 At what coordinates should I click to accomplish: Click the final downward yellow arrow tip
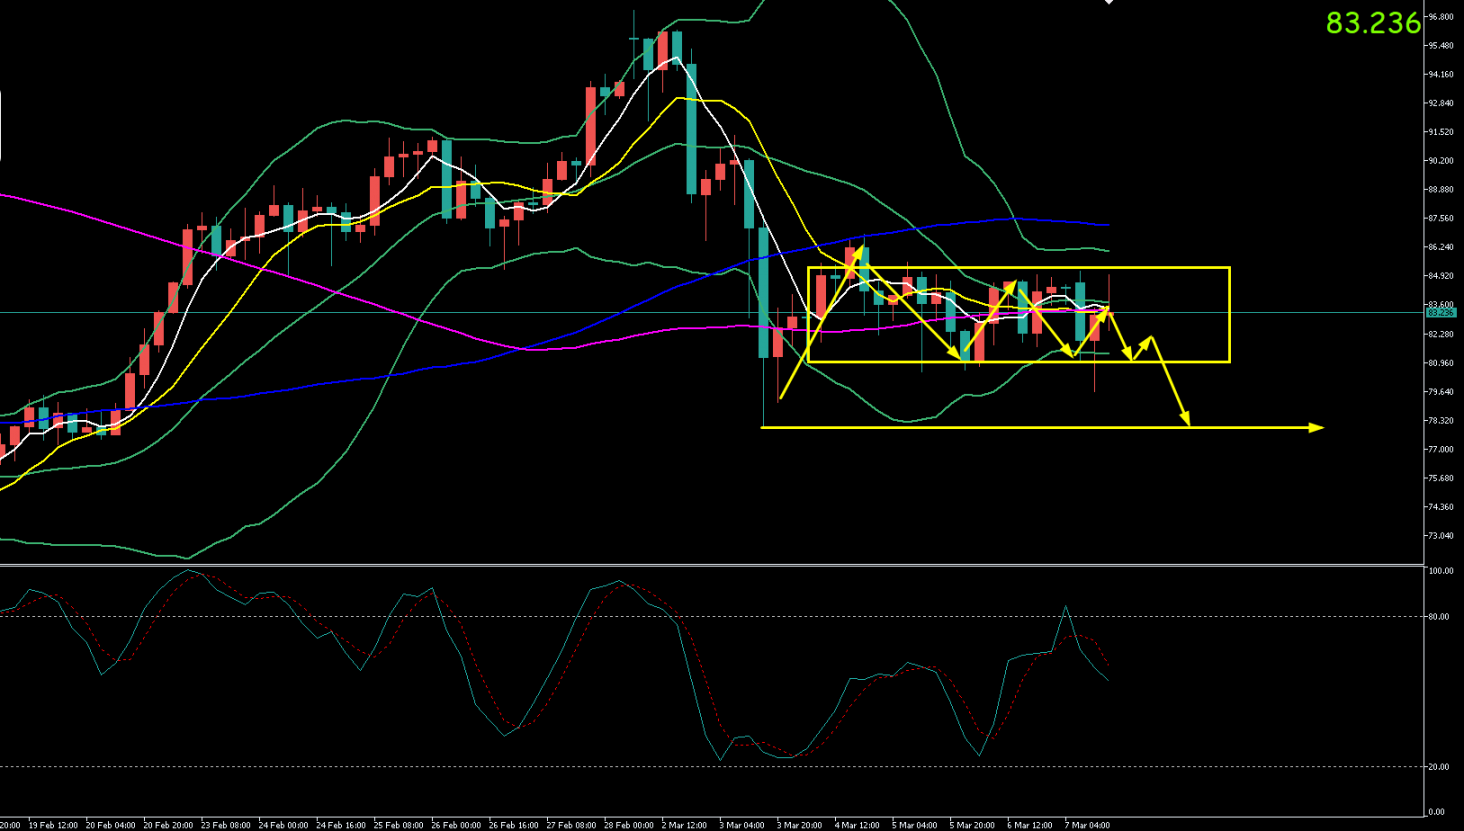click(1188, 423)
